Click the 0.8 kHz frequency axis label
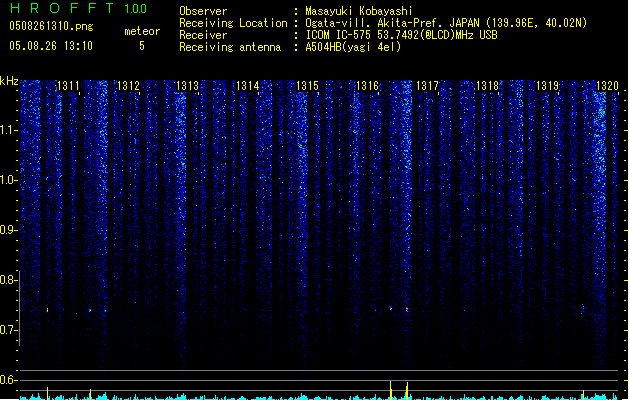Viewport: 629px width, 400px height. point(8,280)
